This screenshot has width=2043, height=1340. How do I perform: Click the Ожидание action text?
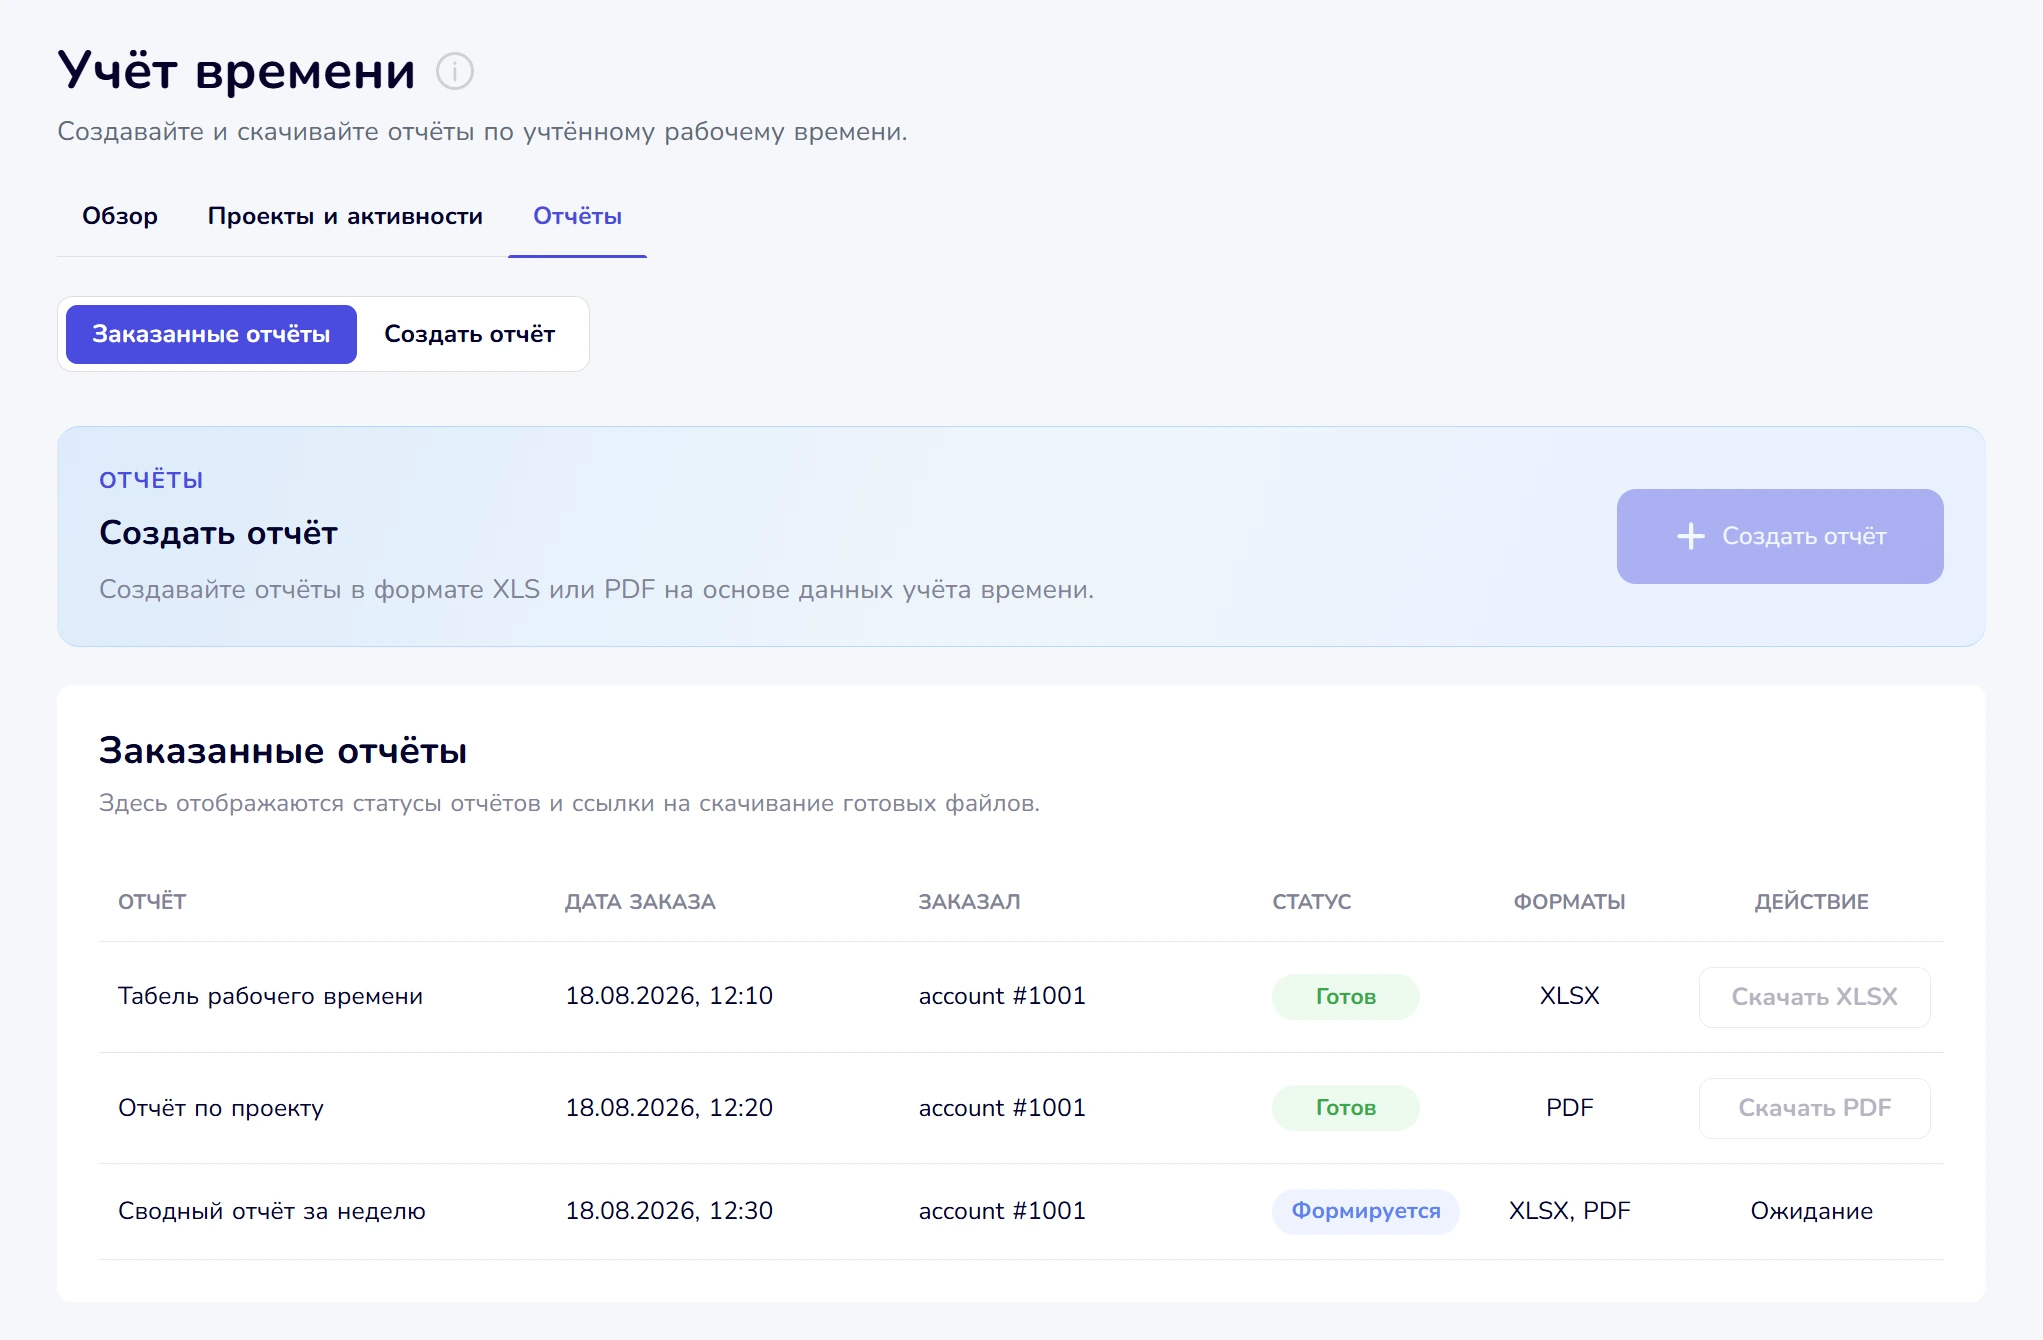click(1811, 1211)
